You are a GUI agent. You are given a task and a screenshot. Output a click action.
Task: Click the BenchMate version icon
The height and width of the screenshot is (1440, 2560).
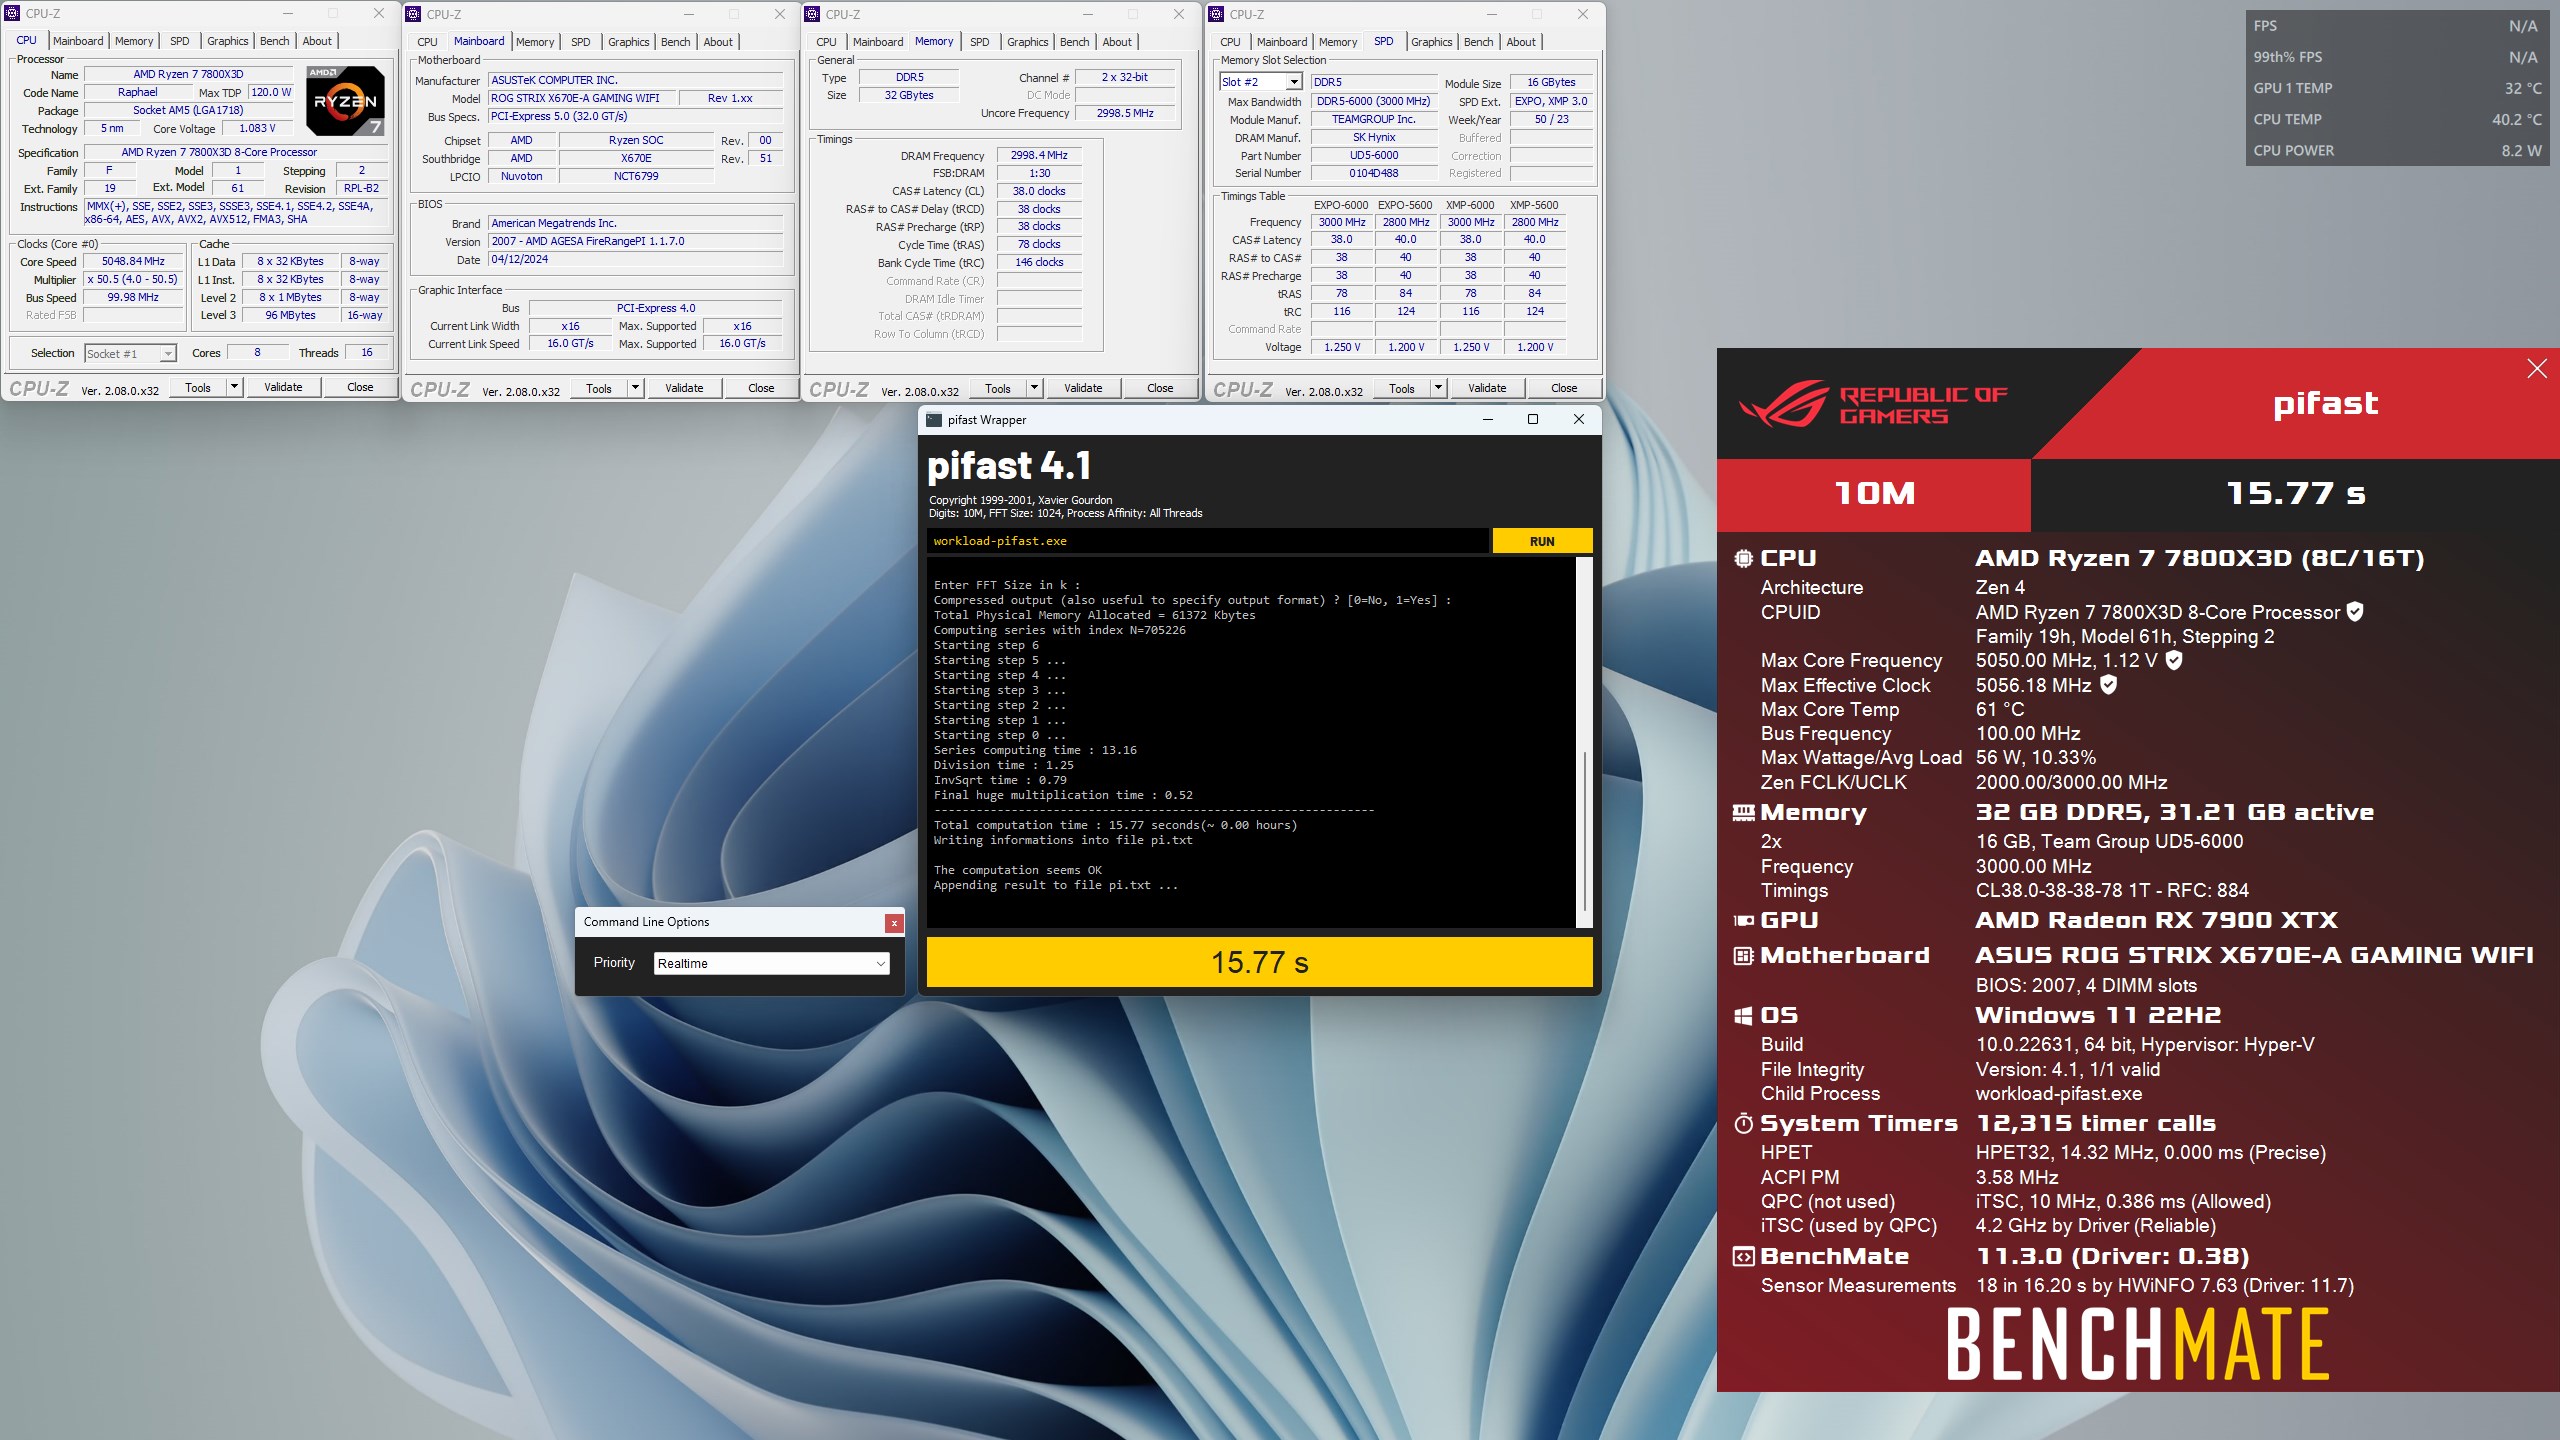click(1743, 1257)
